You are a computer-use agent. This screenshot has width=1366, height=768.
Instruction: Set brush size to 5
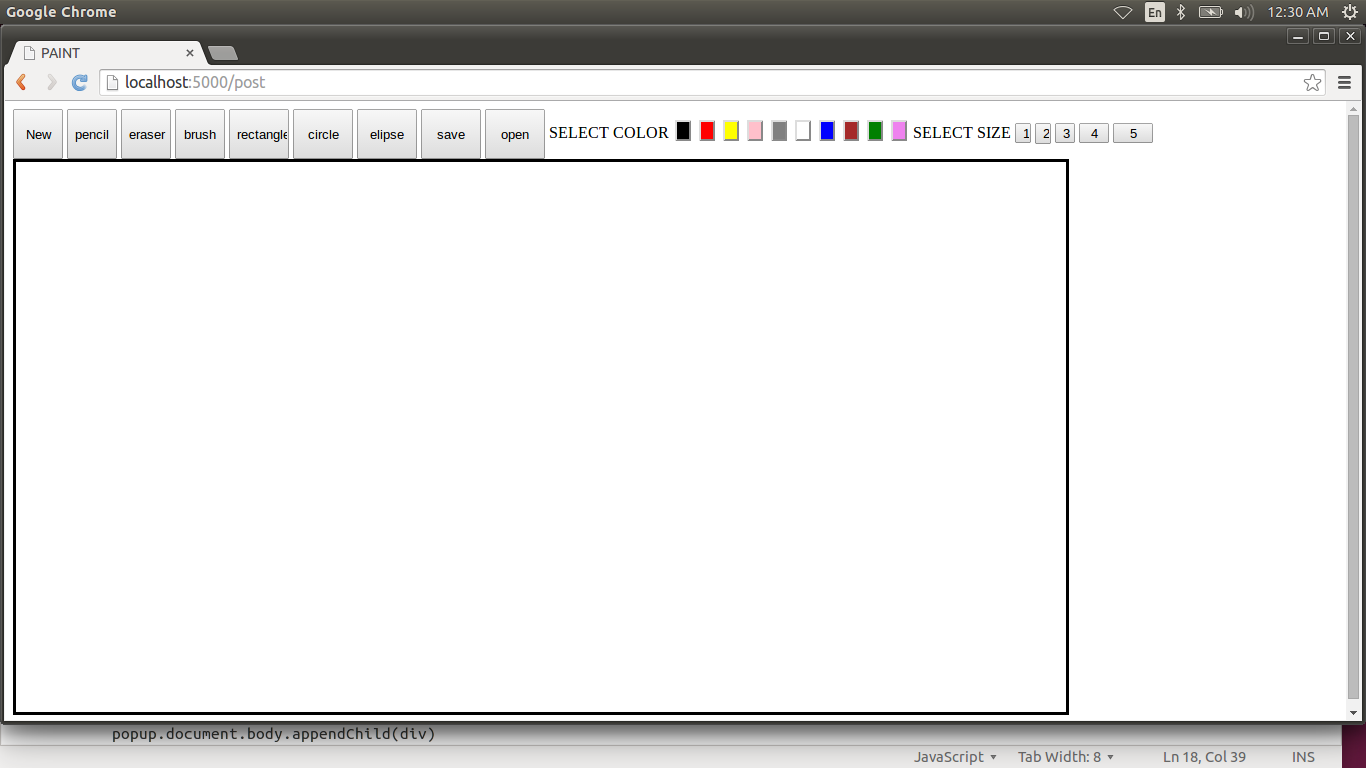1132,132
